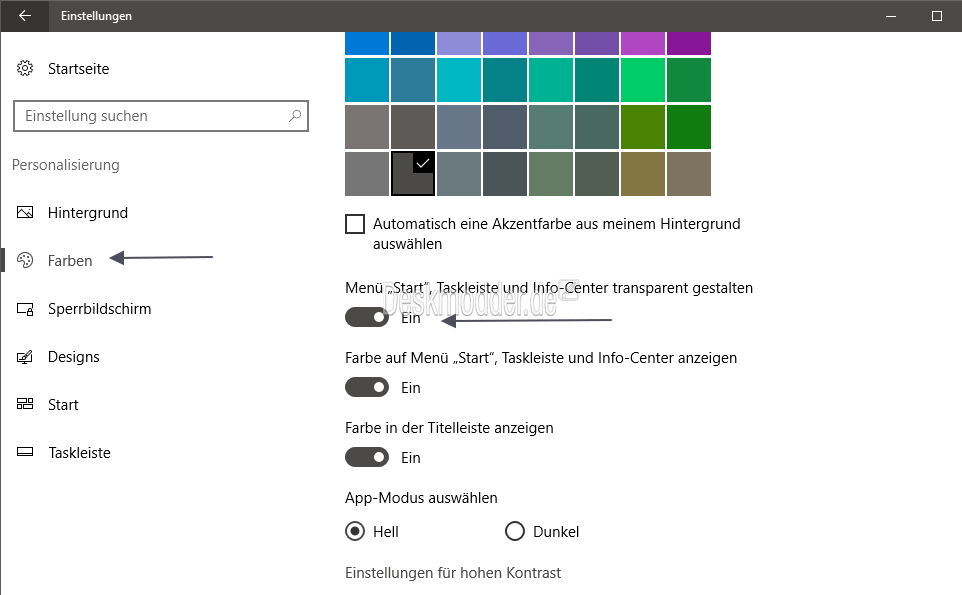The height and width of the screenshot is (595, 962).
Task: Select the Dunkel app mode
Action: pyautogui.click(x=515, y=531)
